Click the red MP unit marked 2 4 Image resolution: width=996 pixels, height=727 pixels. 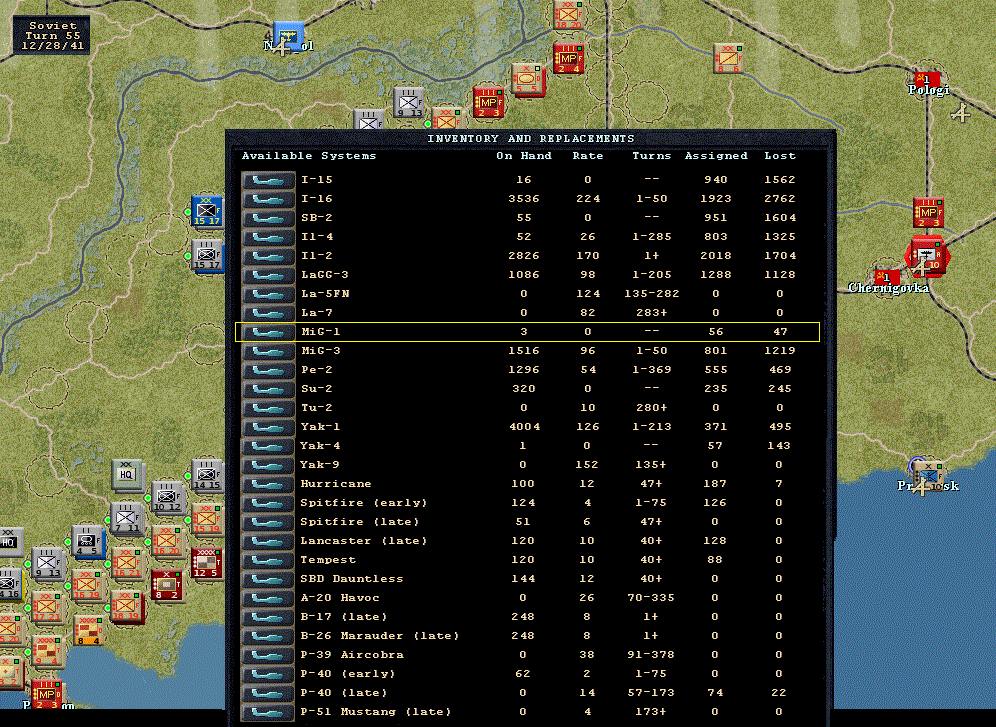568,58
